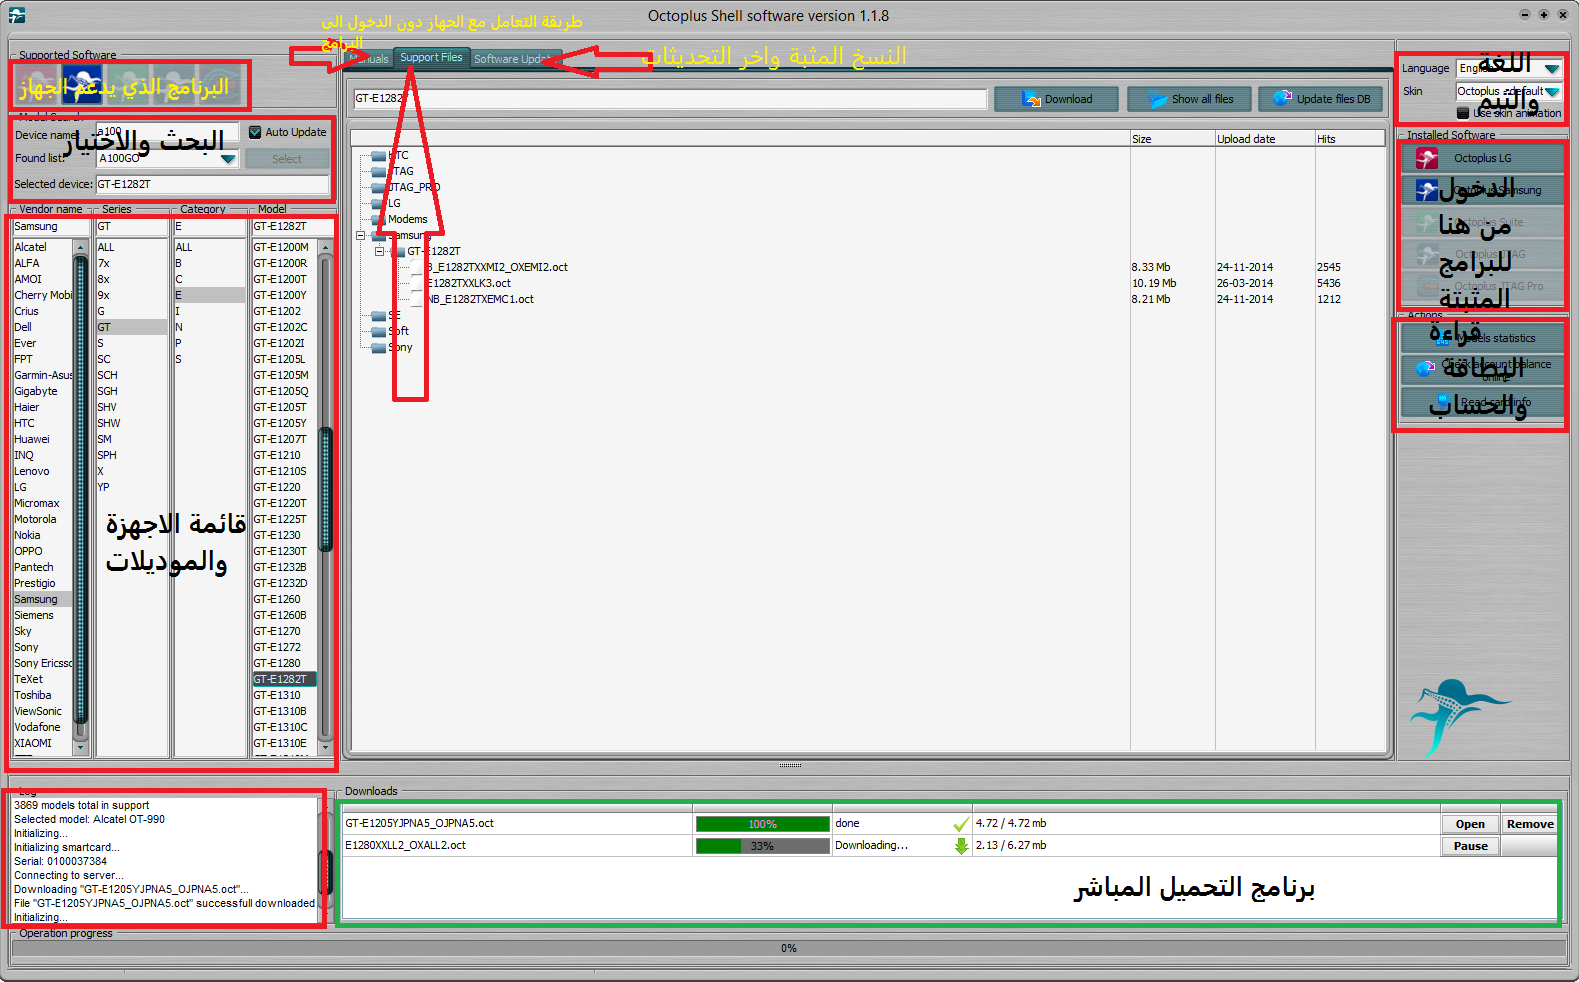Image resolution: width=1579 pixels, height=982 pixels.
Task: Click the Upload date column header
Action: pos(1264,139)
